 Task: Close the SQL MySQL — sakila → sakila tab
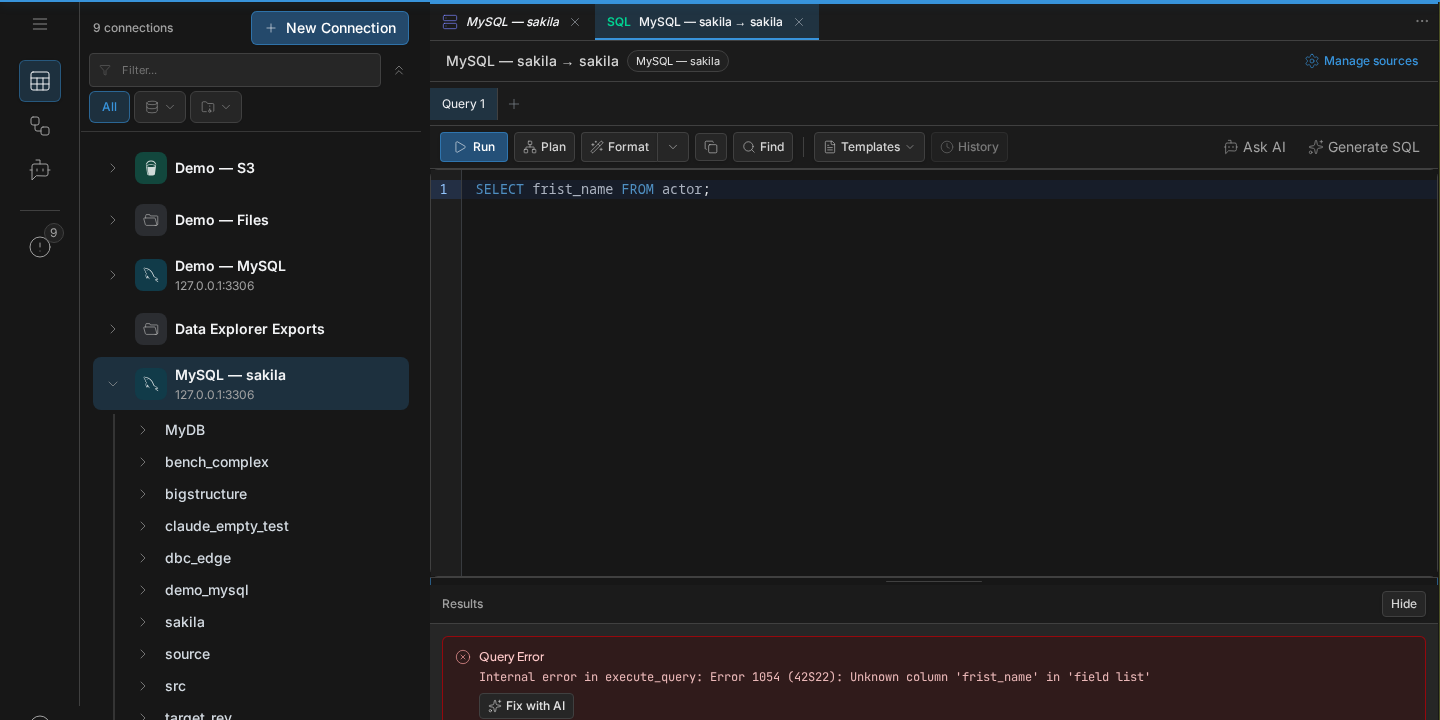click(x=799, y=22)
